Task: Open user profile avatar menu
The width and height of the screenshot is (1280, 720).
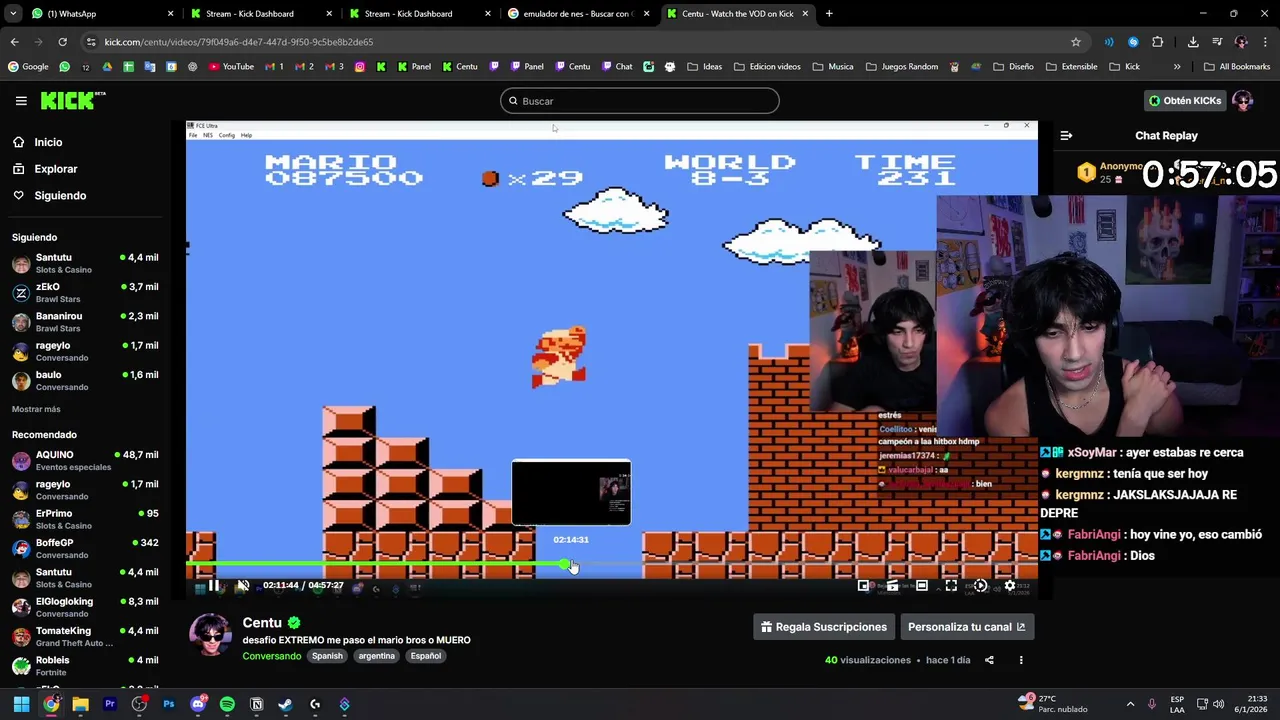Action: click(x=1243, y=101)
